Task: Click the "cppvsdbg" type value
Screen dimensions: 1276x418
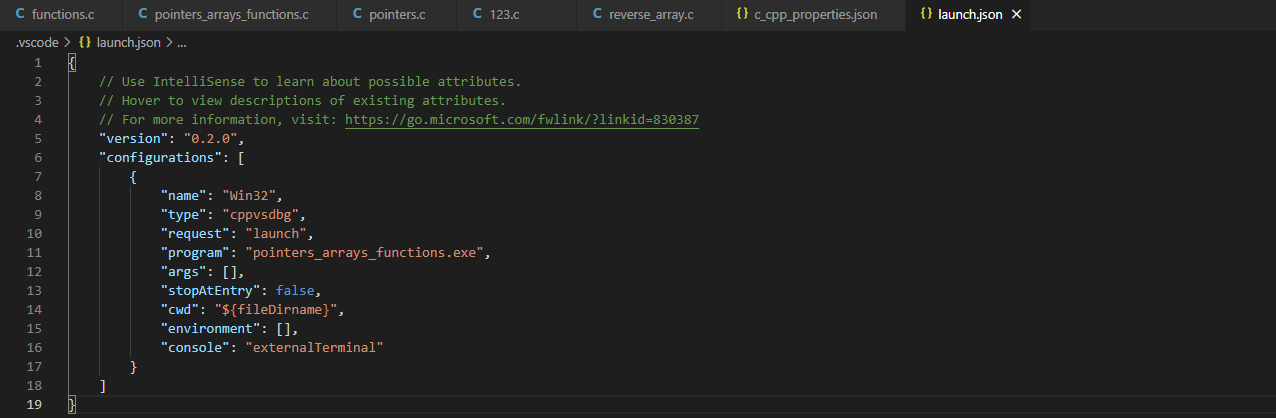Action: click(x=262, y=215)
